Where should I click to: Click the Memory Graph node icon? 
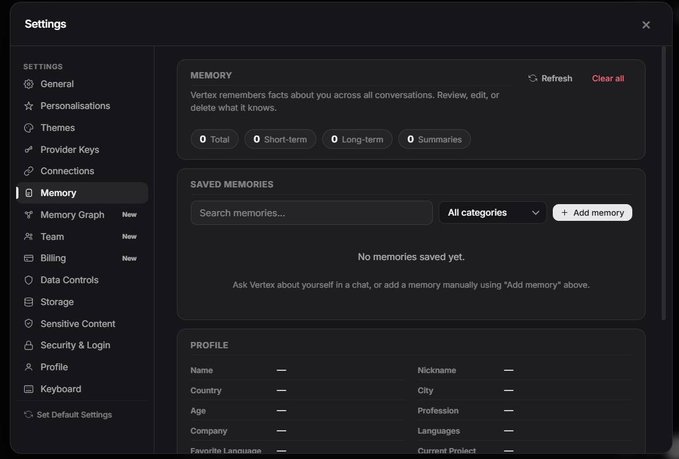coord(29,215)
